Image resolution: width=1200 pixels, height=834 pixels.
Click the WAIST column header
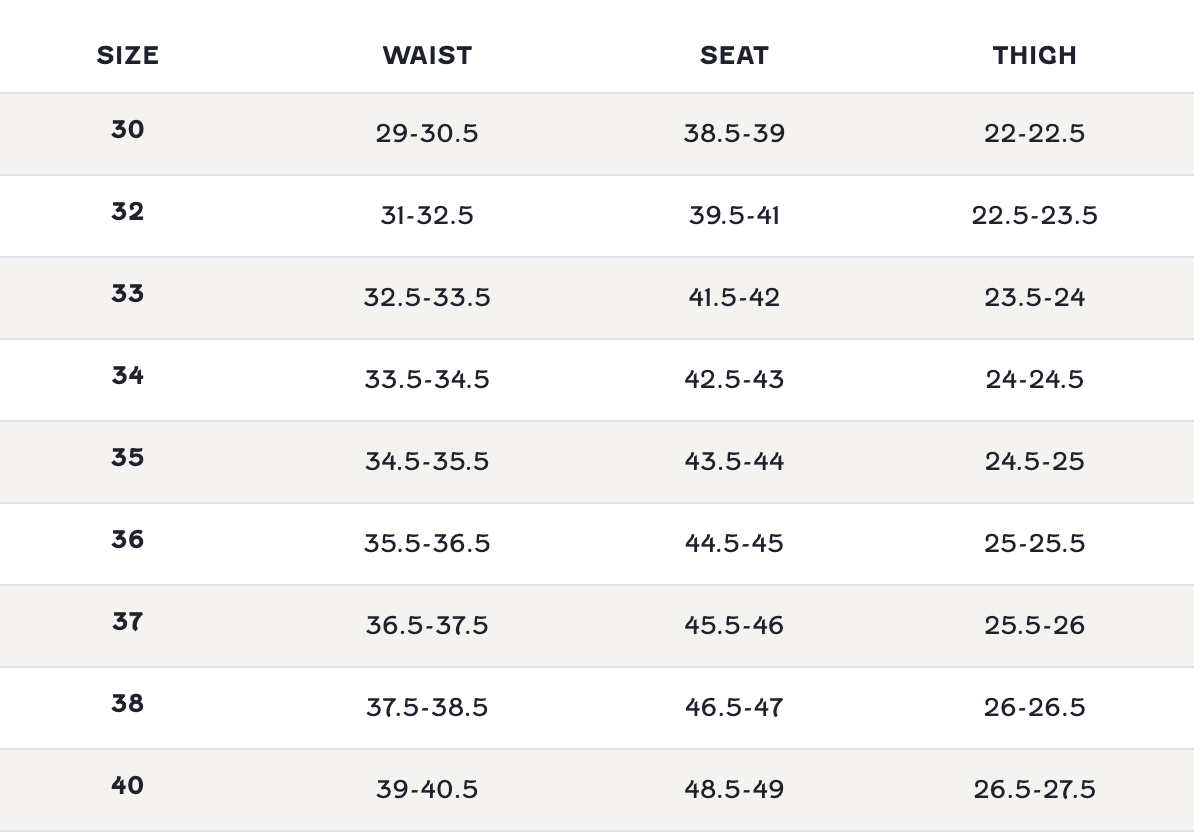(x=427, y=55)
